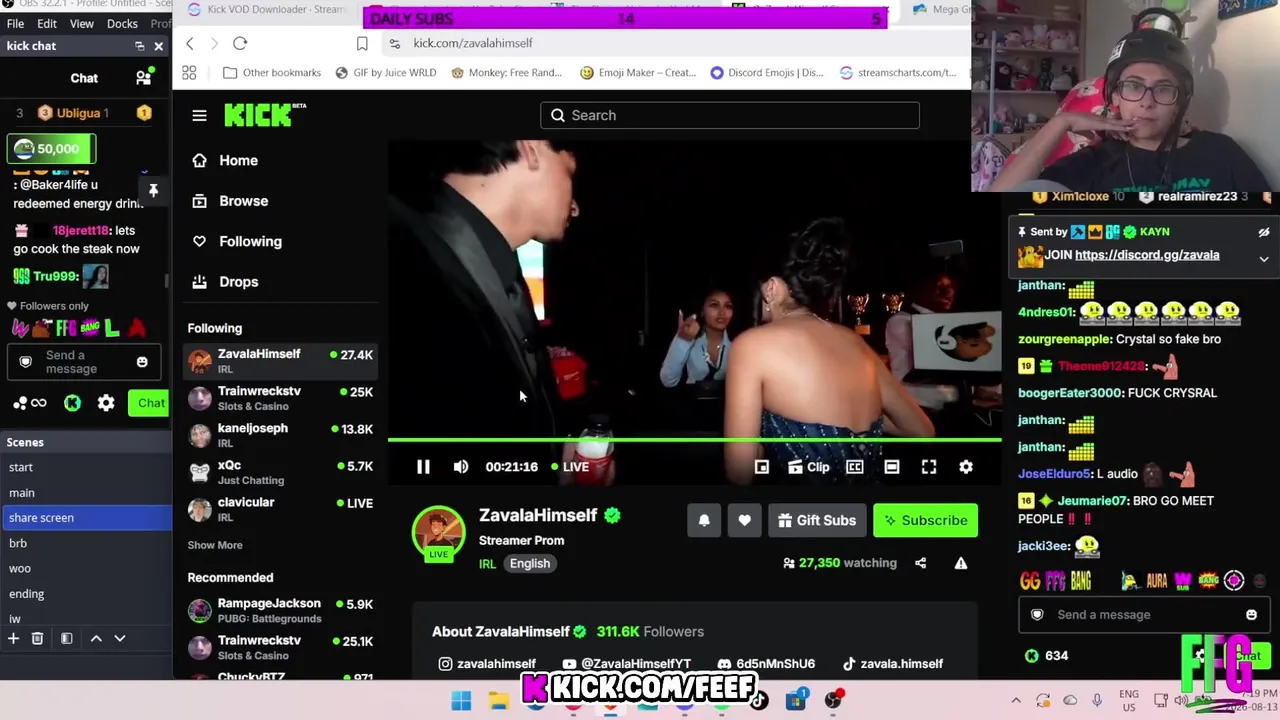Open the Windows Start menu
The height and width of the screenshot is (720, 1280).
click(x=461, y=700)
